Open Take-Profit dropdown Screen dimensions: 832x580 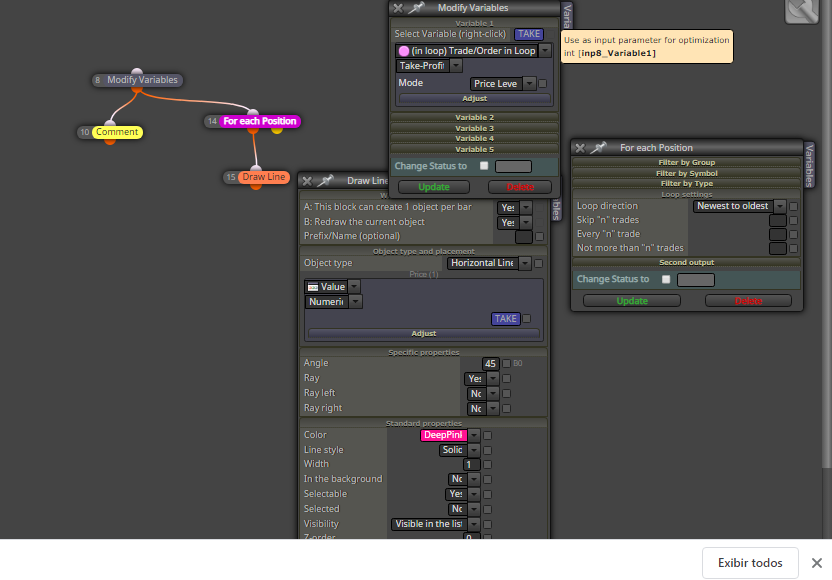[x=456, y=66]
